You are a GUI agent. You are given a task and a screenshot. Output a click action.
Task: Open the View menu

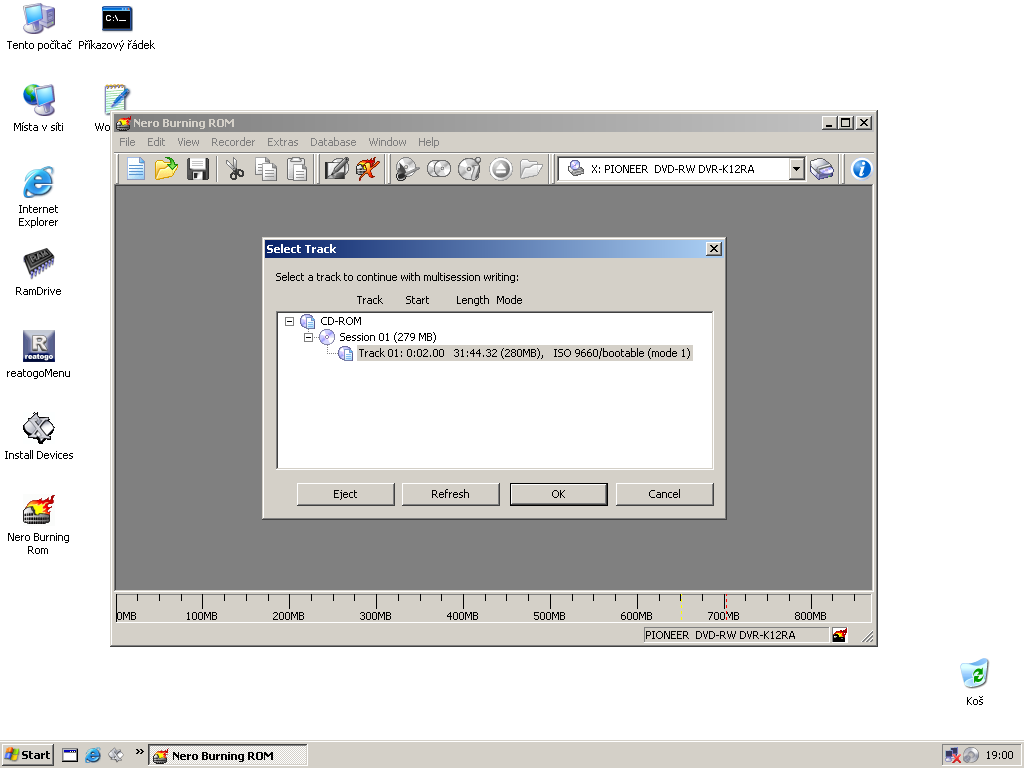tap(188, 142)
